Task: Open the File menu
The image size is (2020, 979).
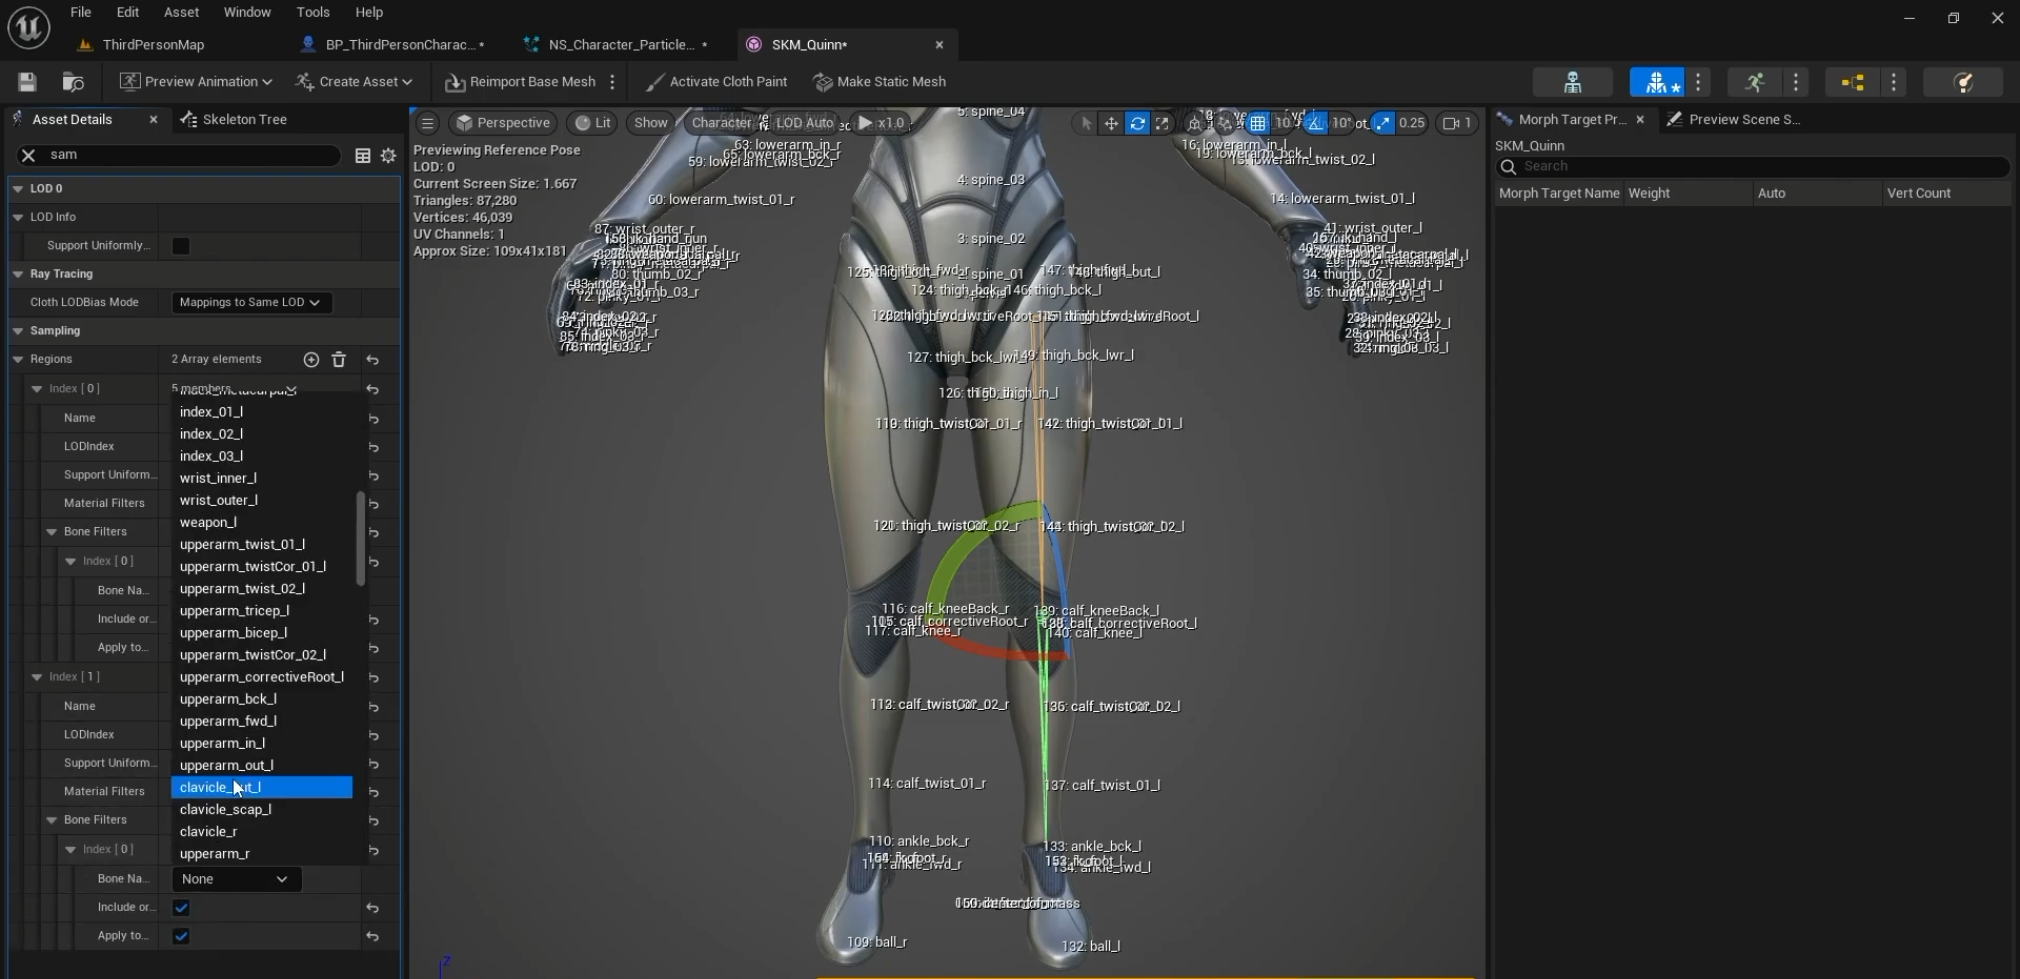Action: pyautogui.click(x=81, y=12)
